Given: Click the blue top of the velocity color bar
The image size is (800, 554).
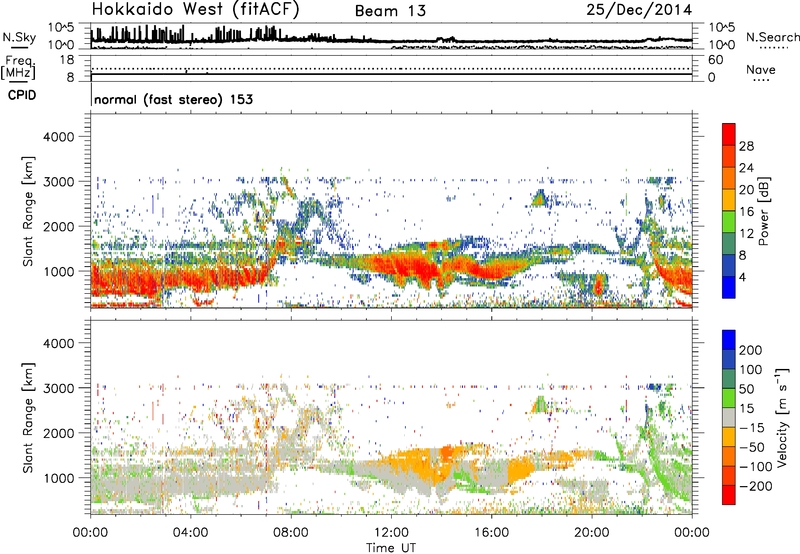Looking at the screenshot, I should coord(729,339).
